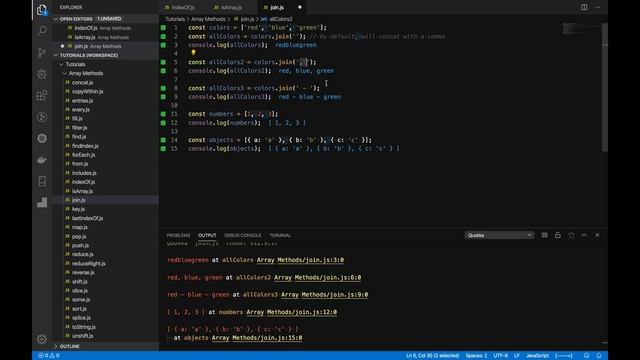
Task: Open copyWithin.js in the file tree
Action: click(87, 91)
